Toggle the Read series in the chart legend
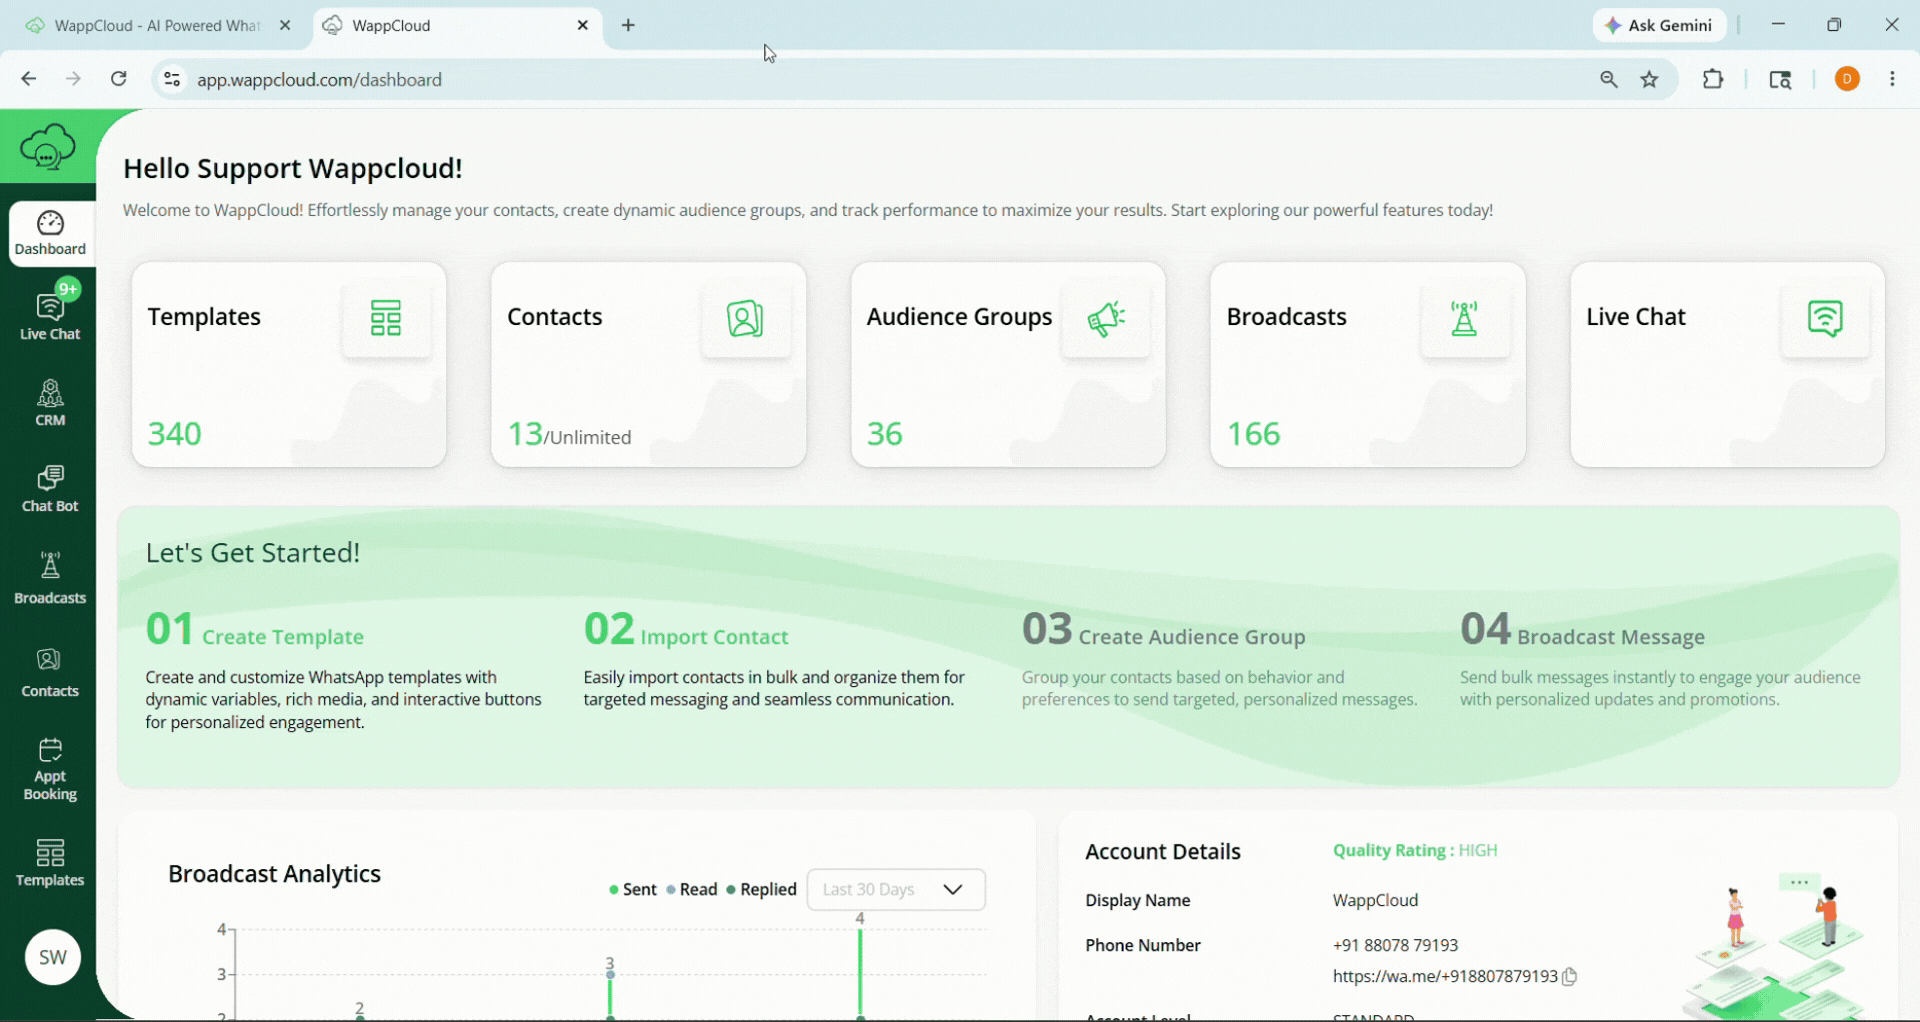Viewport: 1920px width, 1022px height. tap(692, 890)
